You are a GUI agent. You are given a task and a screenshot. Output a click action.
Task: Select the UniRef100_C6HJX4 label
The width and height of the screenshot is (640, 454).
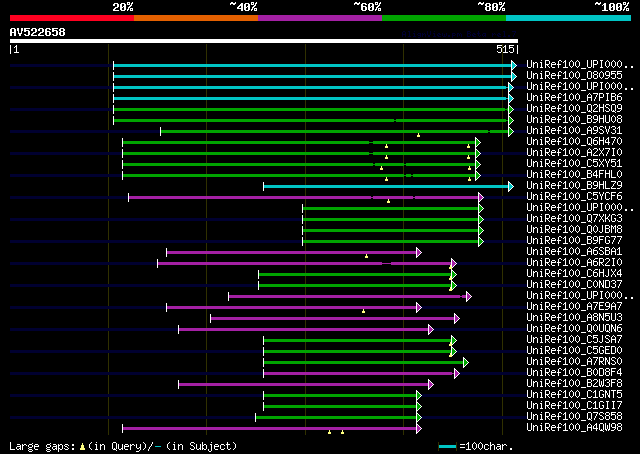tap(574, 274)
